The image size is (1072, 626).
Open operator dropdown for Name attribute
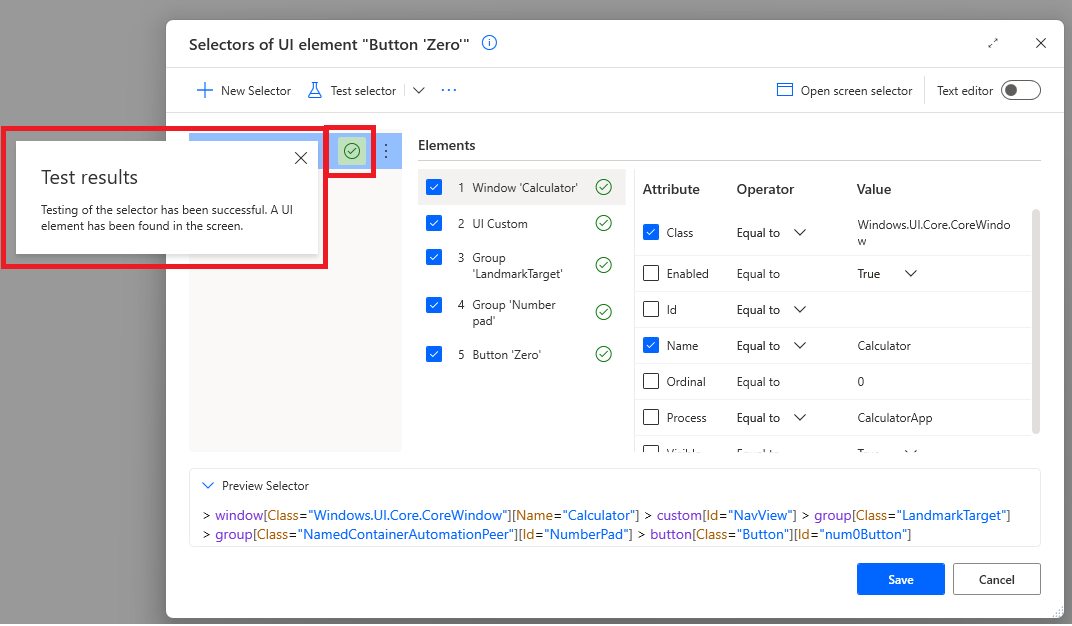tap(800, 345)
